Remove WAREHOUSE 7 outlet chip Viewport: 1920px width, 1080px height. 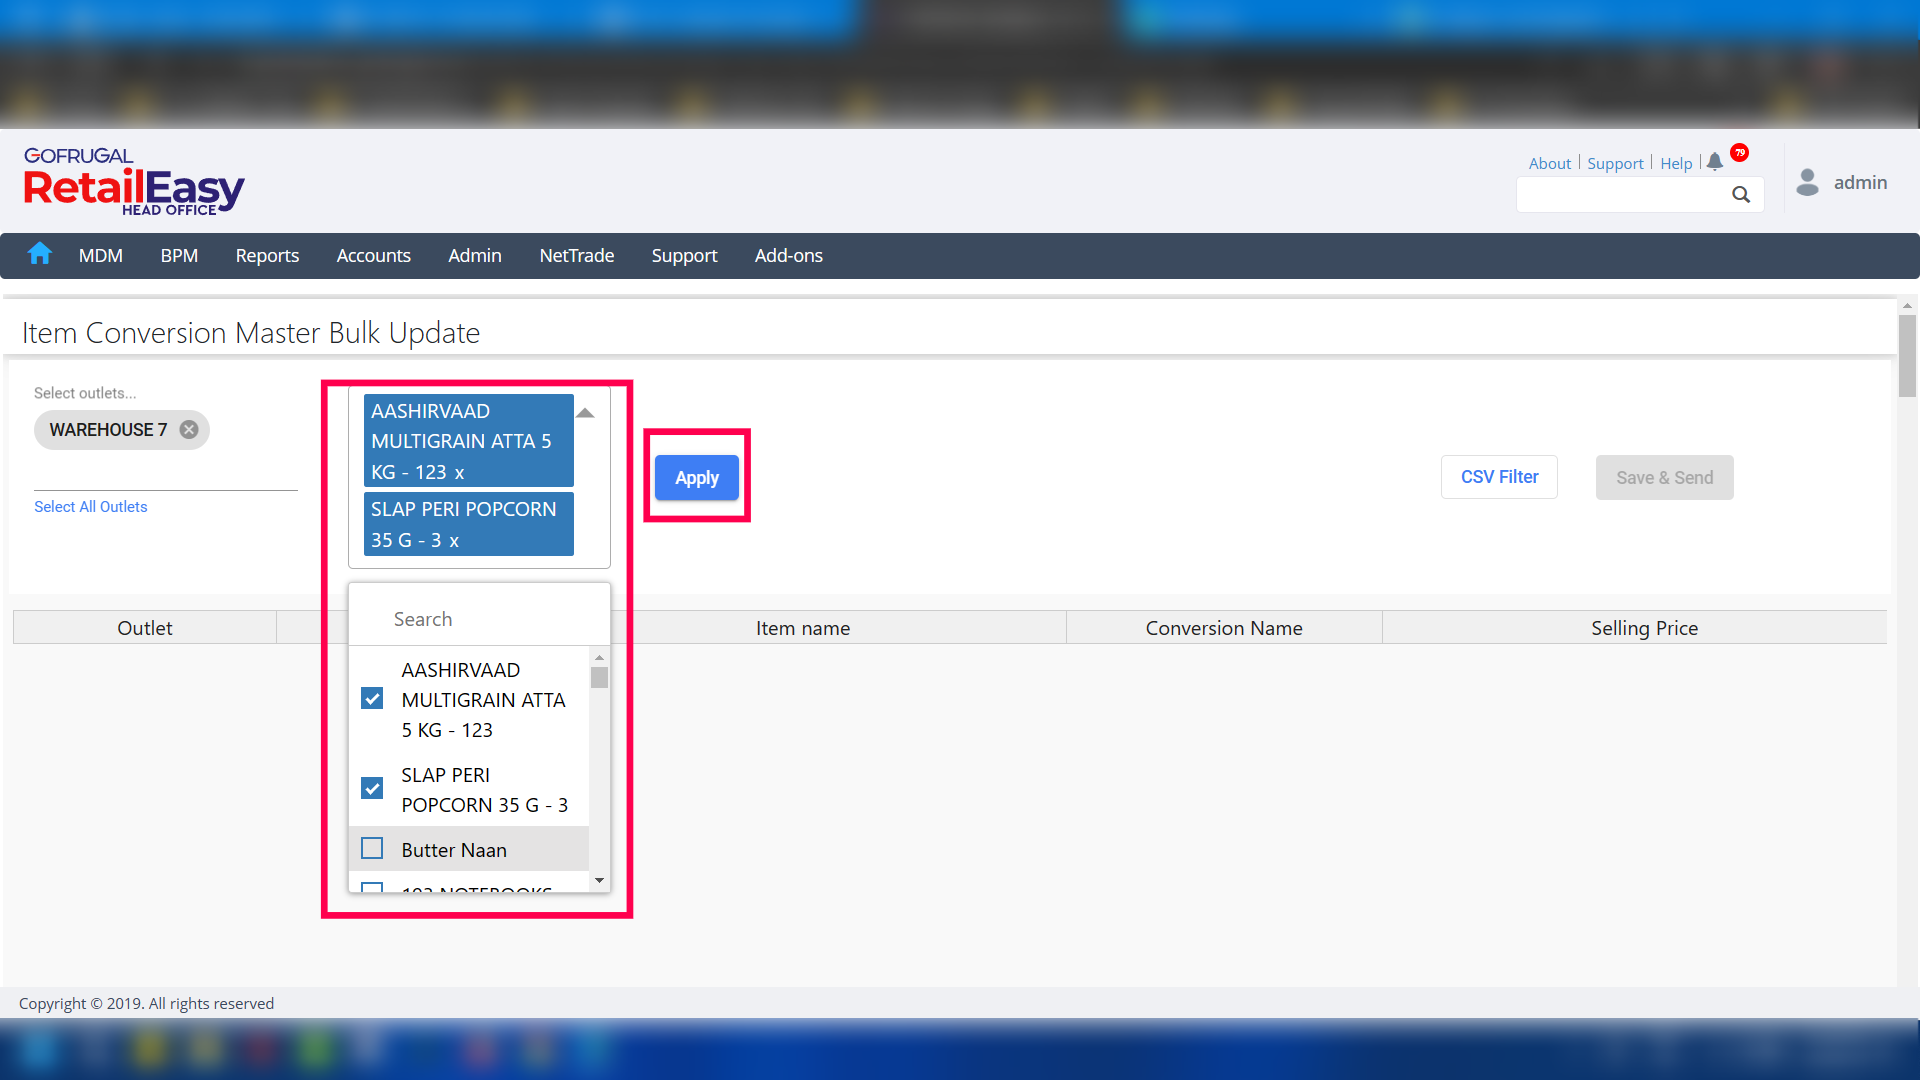coord(189,430)
